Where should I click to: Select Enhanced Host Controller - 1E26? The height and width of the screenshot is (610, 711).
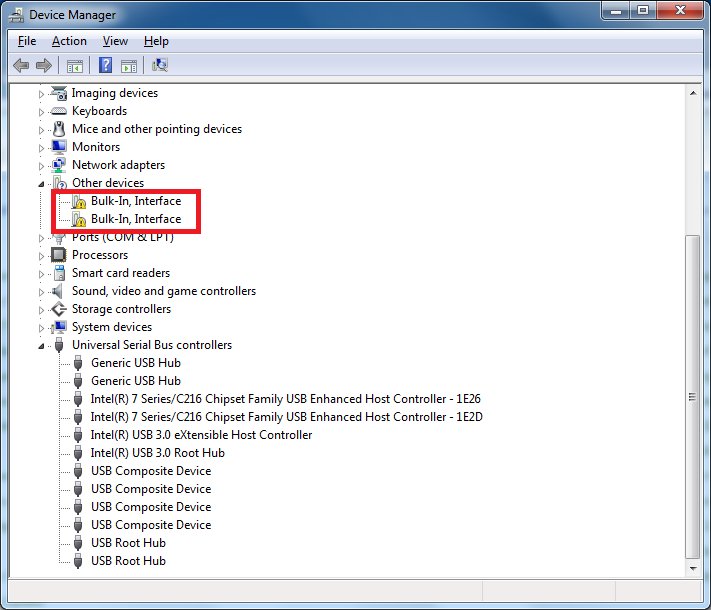click(286, 399)
